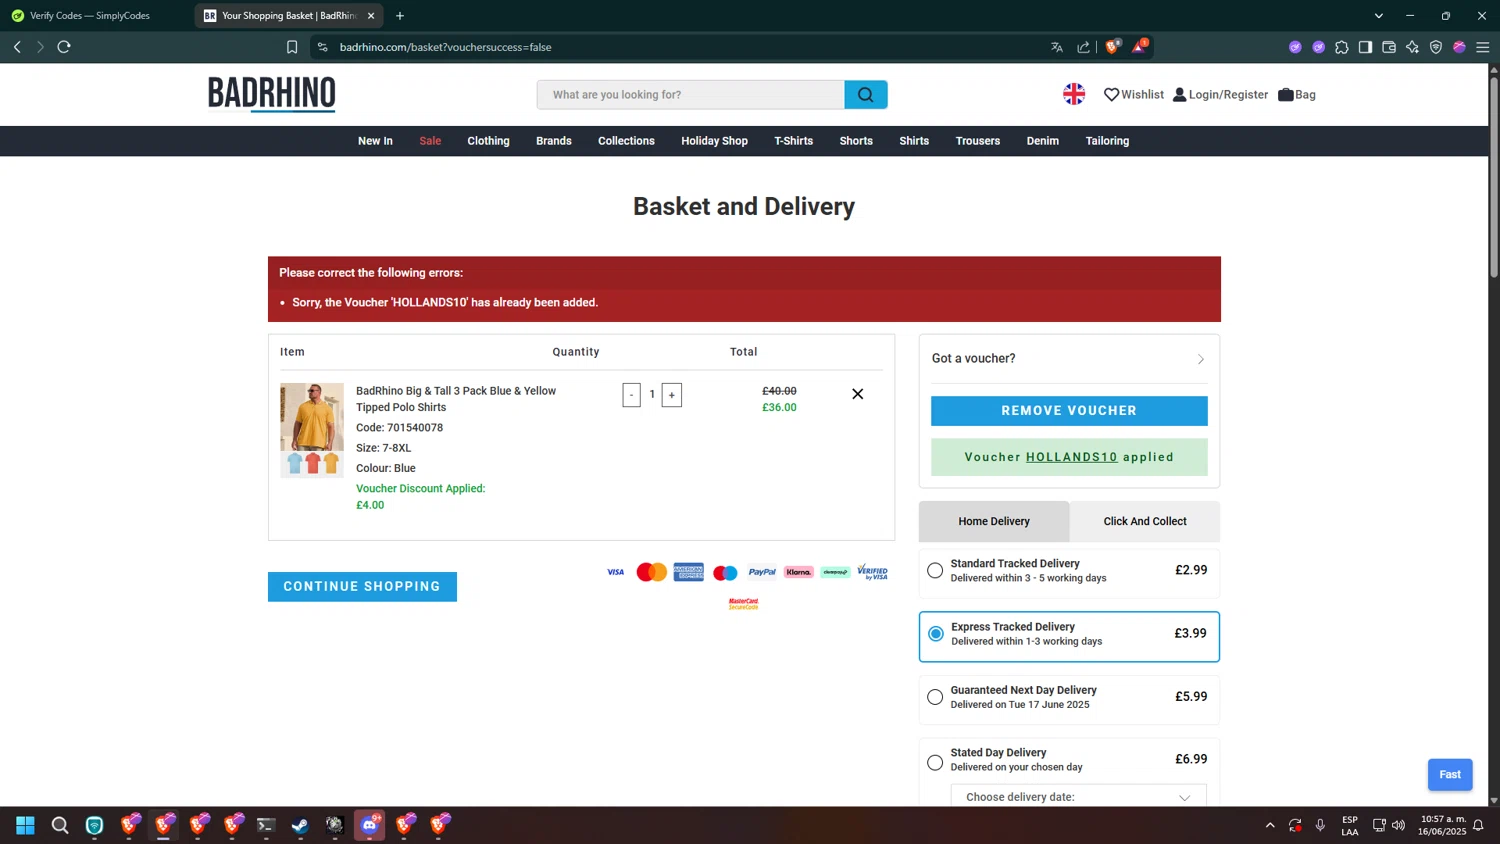
Task: Toggle the browser sidebar panel icon
Action: click(x=1365, y=47)
